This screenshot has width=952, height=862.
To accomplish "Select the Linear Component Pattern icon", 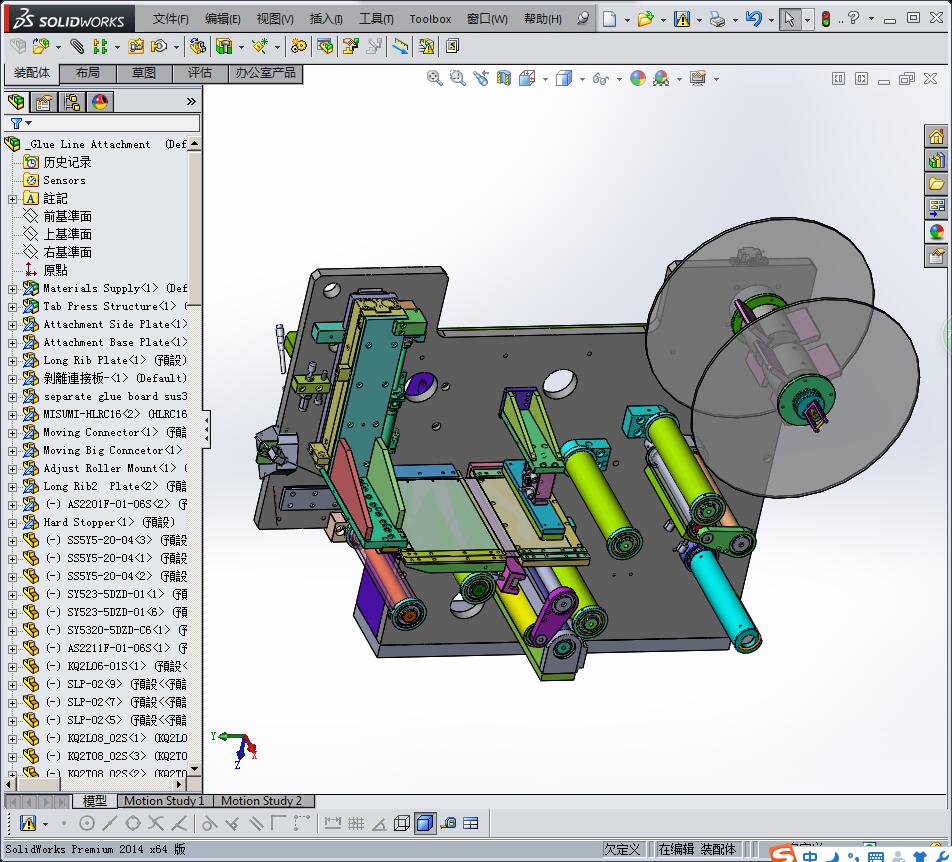I will [x=100, y=46].
